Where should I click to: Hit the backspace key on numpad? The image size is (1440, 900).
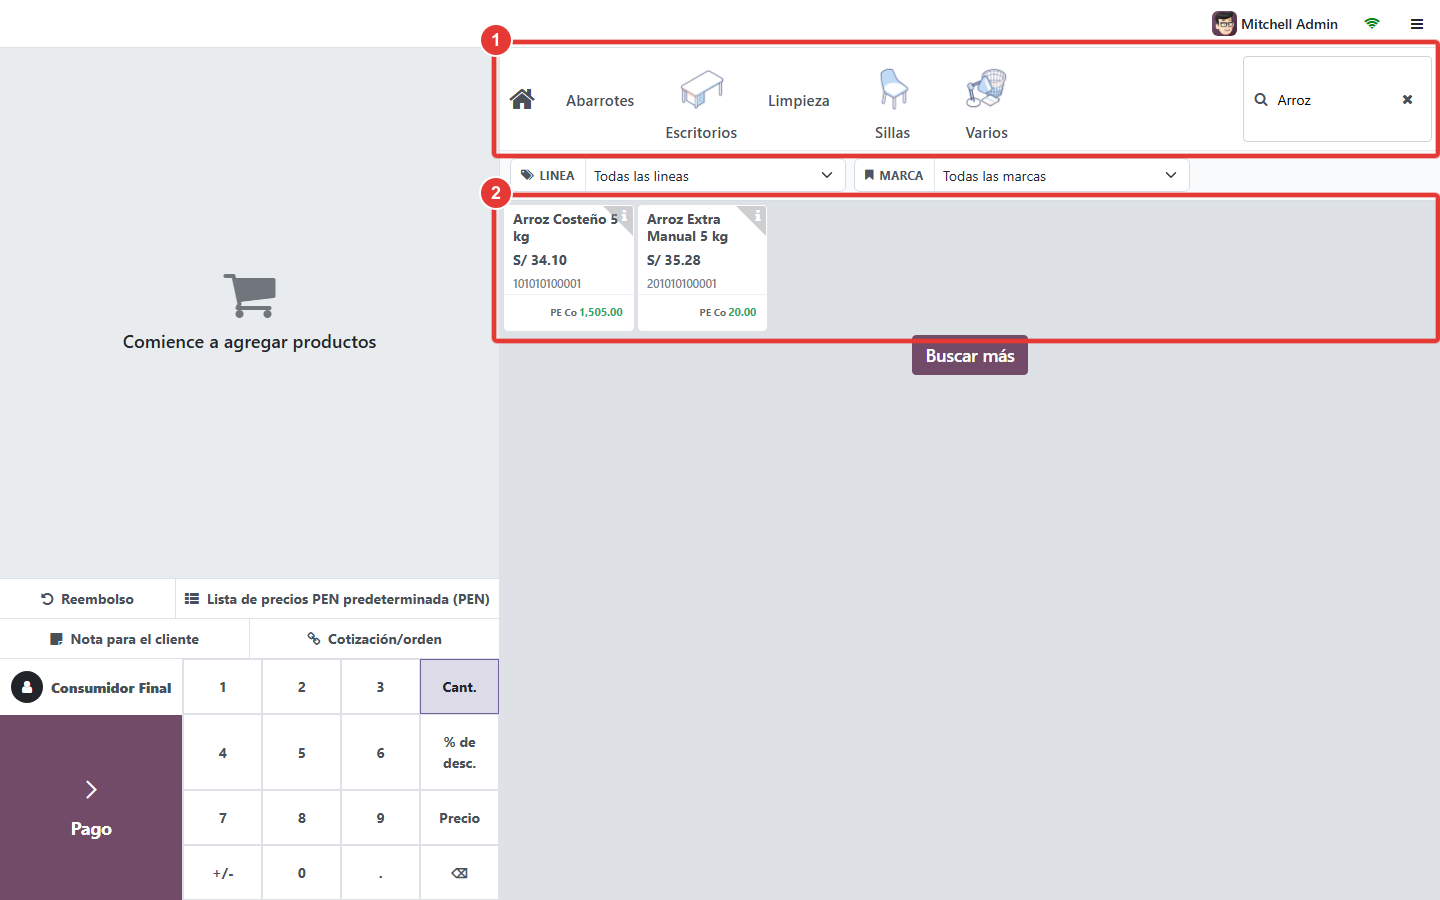pyautogui.click(x=459, y=873)
